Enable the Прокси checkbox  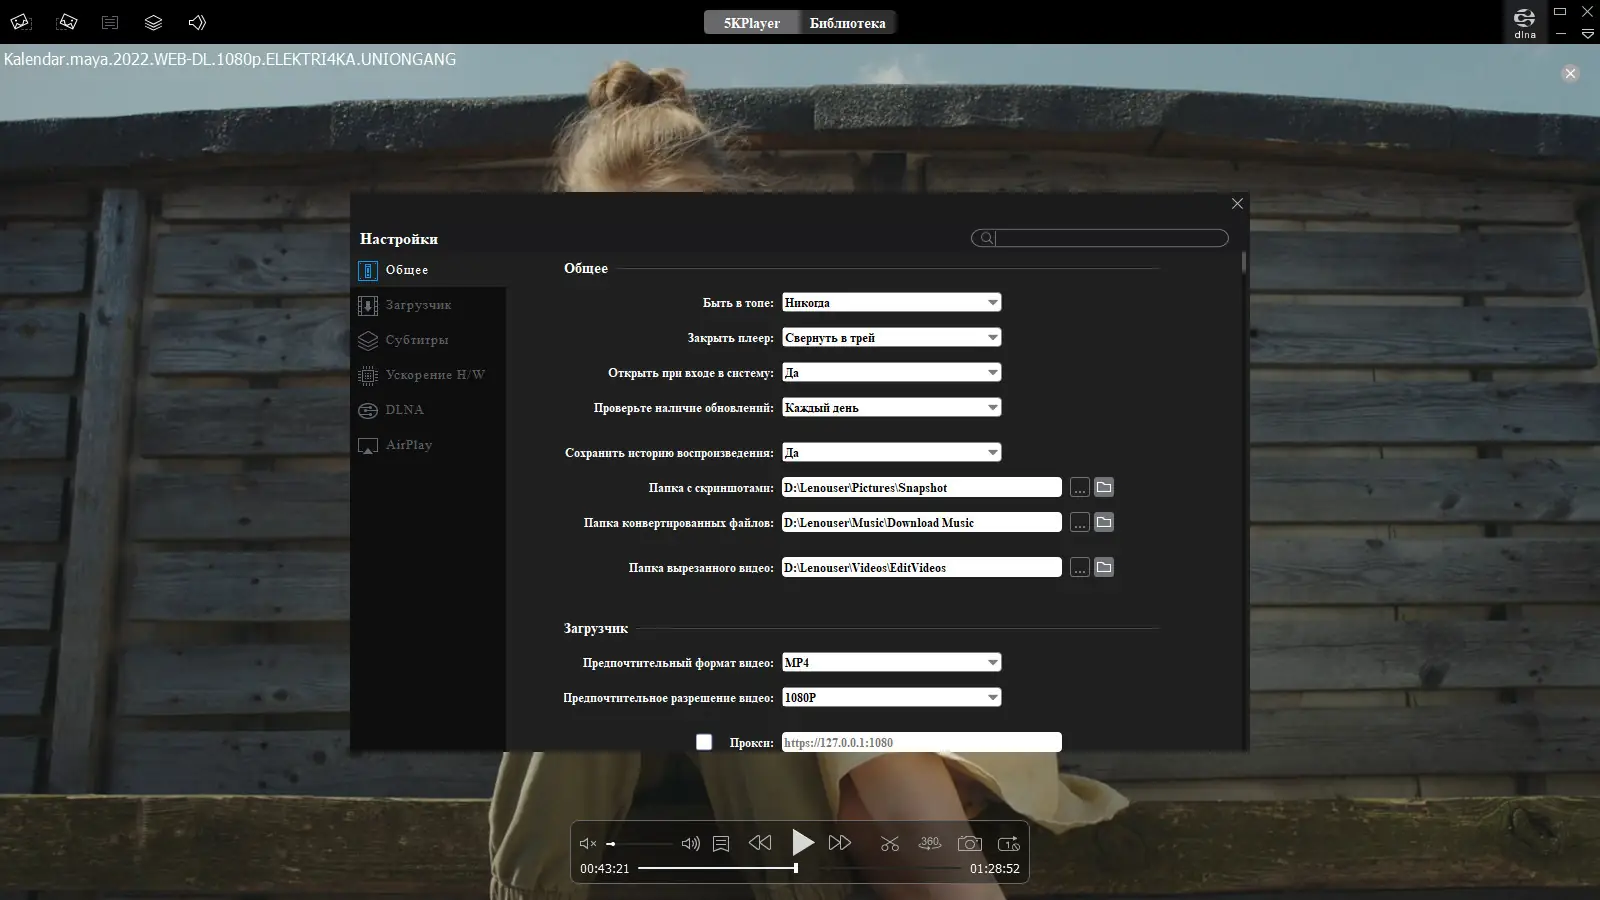(x=704, y=742)
